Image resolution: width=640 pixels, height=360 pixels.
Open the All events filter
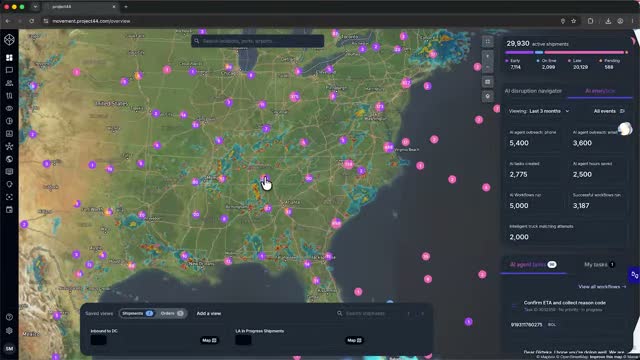click(609, 111)
